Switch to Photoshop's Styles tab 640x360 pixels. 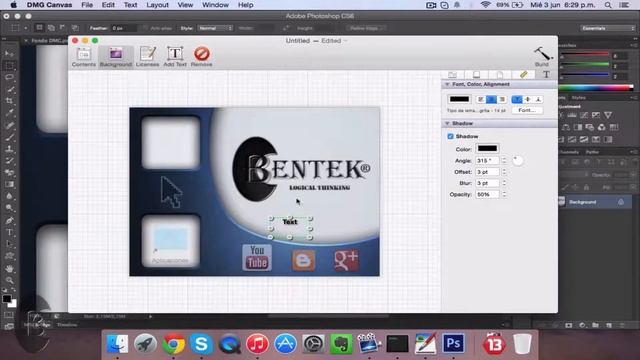pyautogui.click(x=578, y=98)
